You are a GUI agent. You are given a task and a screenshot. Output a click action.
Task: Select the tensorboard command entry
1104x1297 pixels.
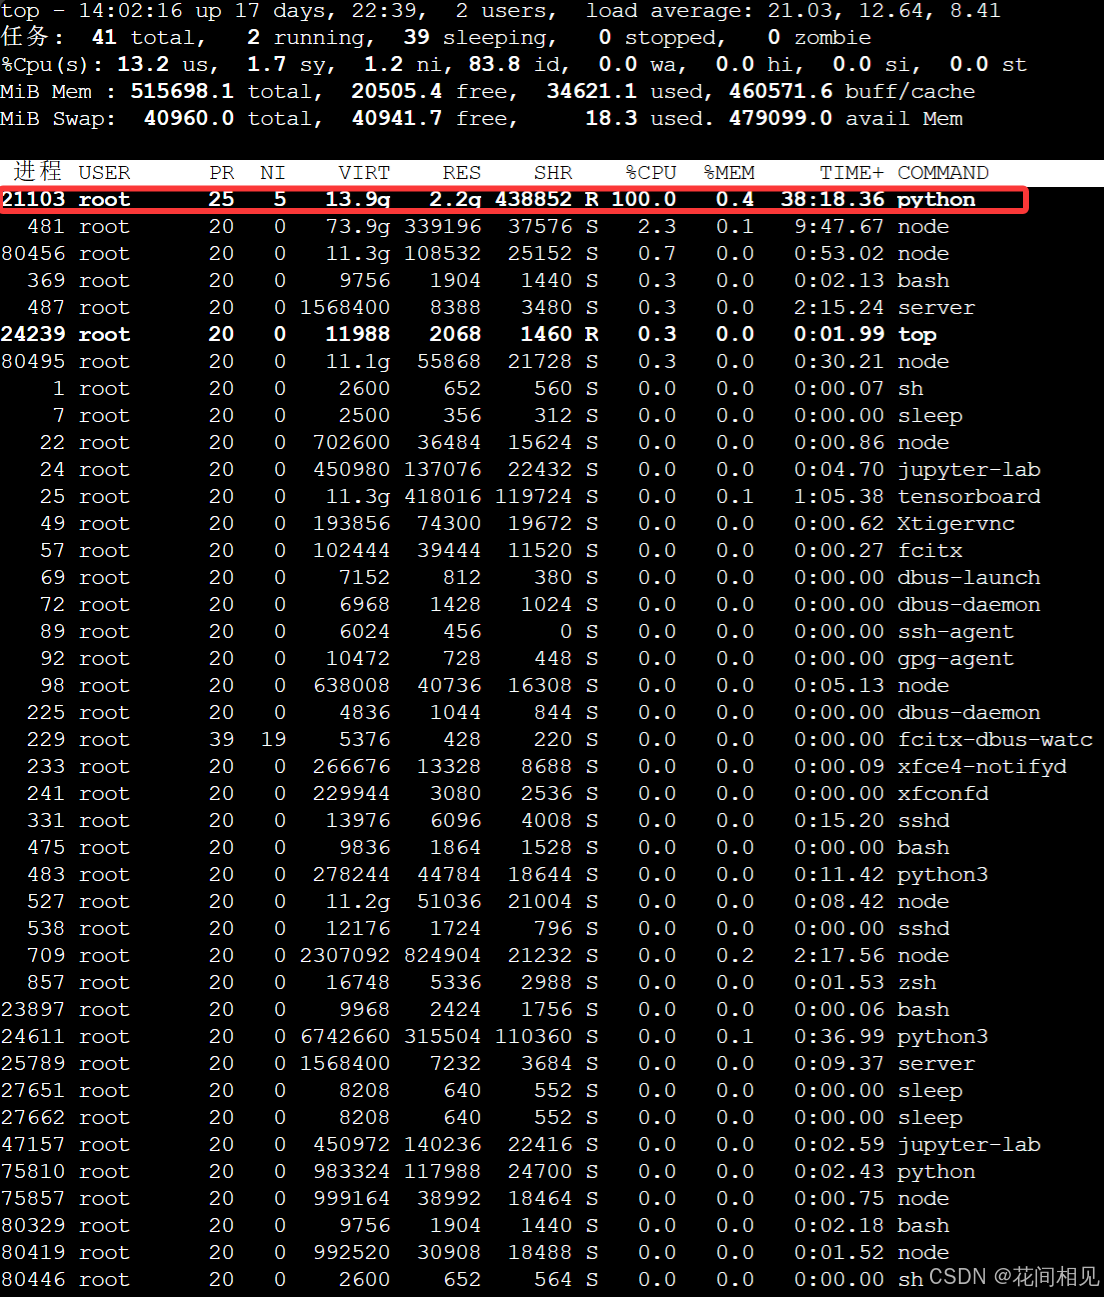969,496
